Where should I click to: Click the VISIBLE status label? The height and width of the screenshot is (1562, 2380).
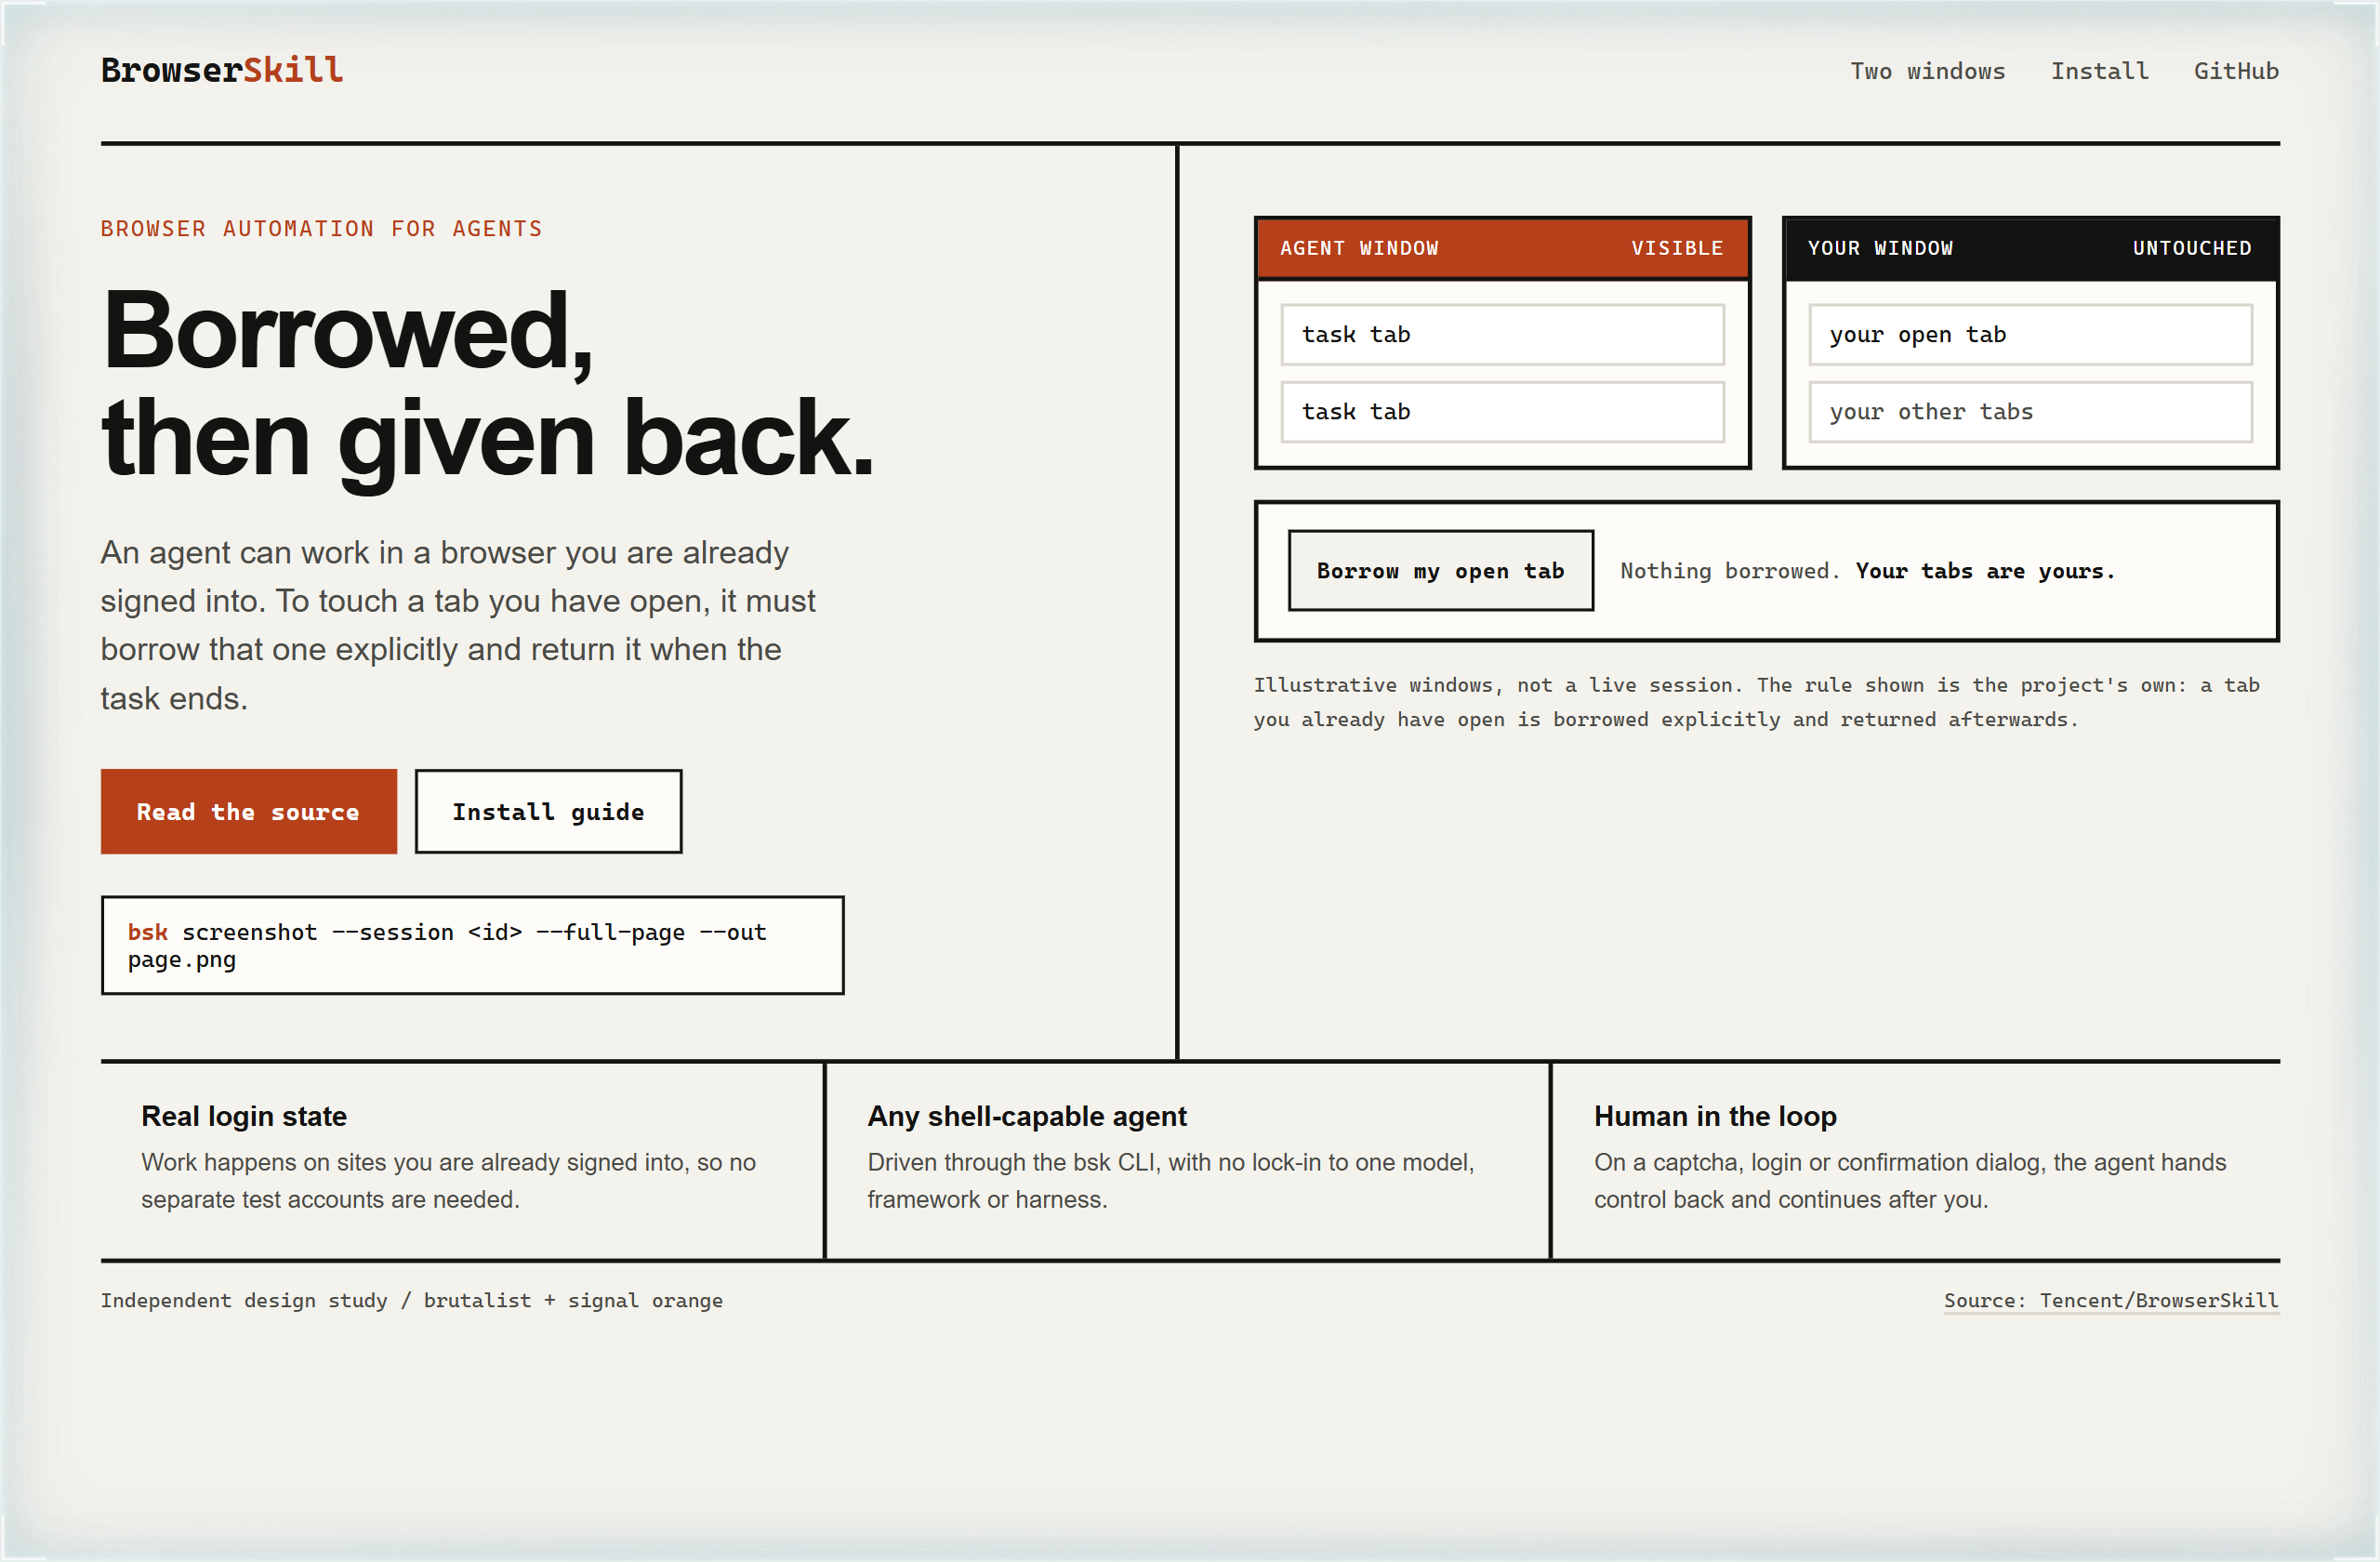tap(1677, 248)
